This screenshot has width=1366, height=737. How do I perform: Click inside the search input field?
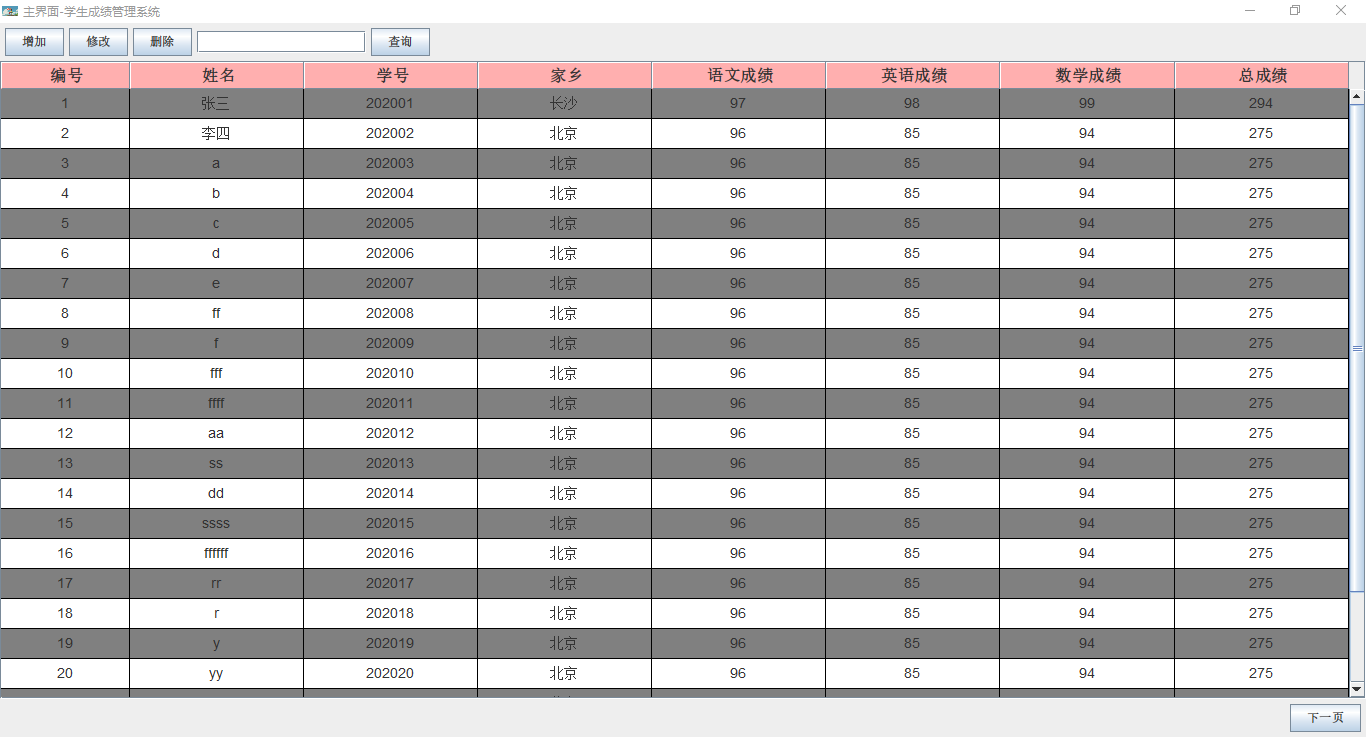pyautogui.click(x=280, y=41)
